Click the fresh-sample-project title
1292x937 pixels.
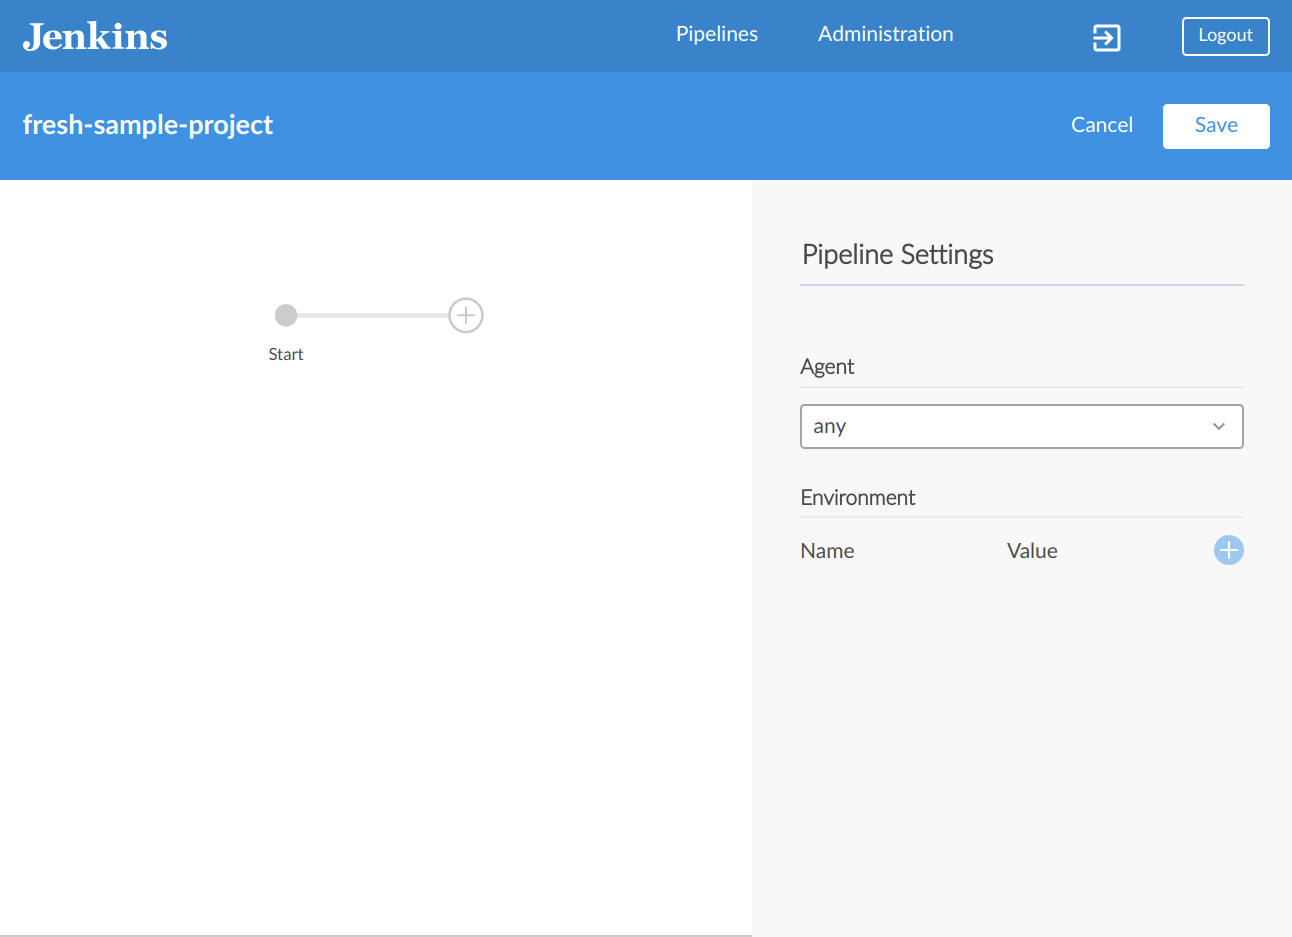(x=148, y=125)
